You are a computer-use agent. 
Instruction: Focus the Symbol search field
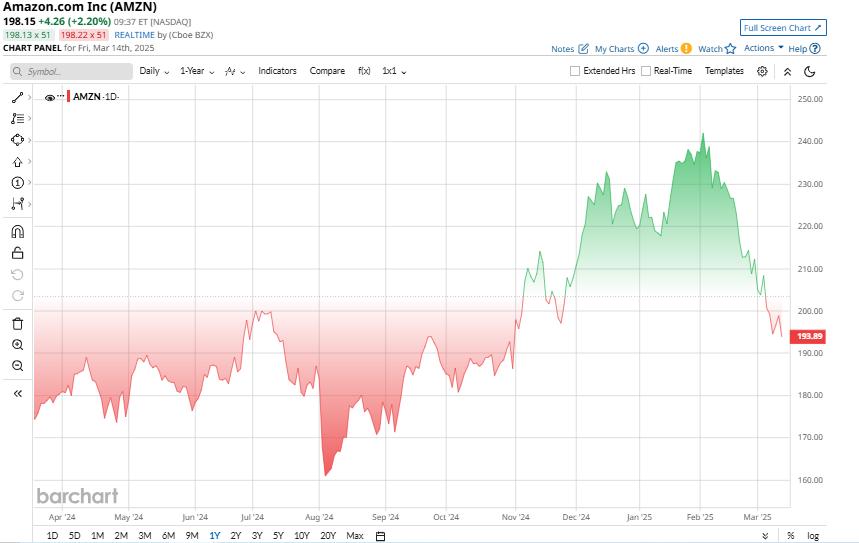pyautogui.click(x=71, y=71)
